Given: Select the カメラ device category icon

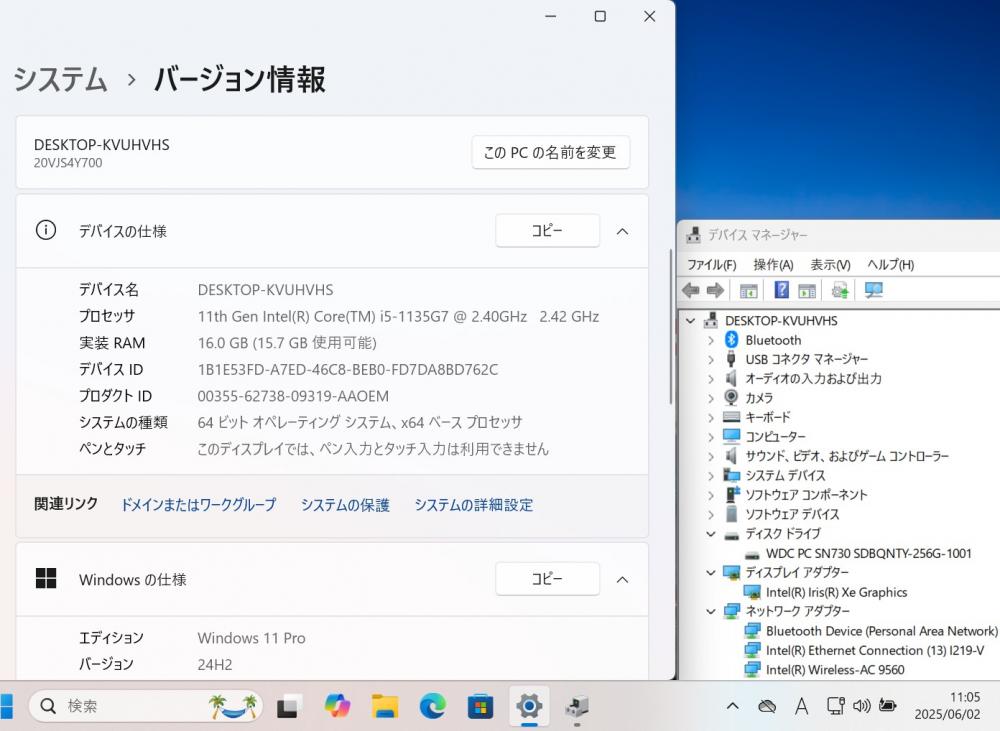Looking at the screenshot, I should (732, 397).
